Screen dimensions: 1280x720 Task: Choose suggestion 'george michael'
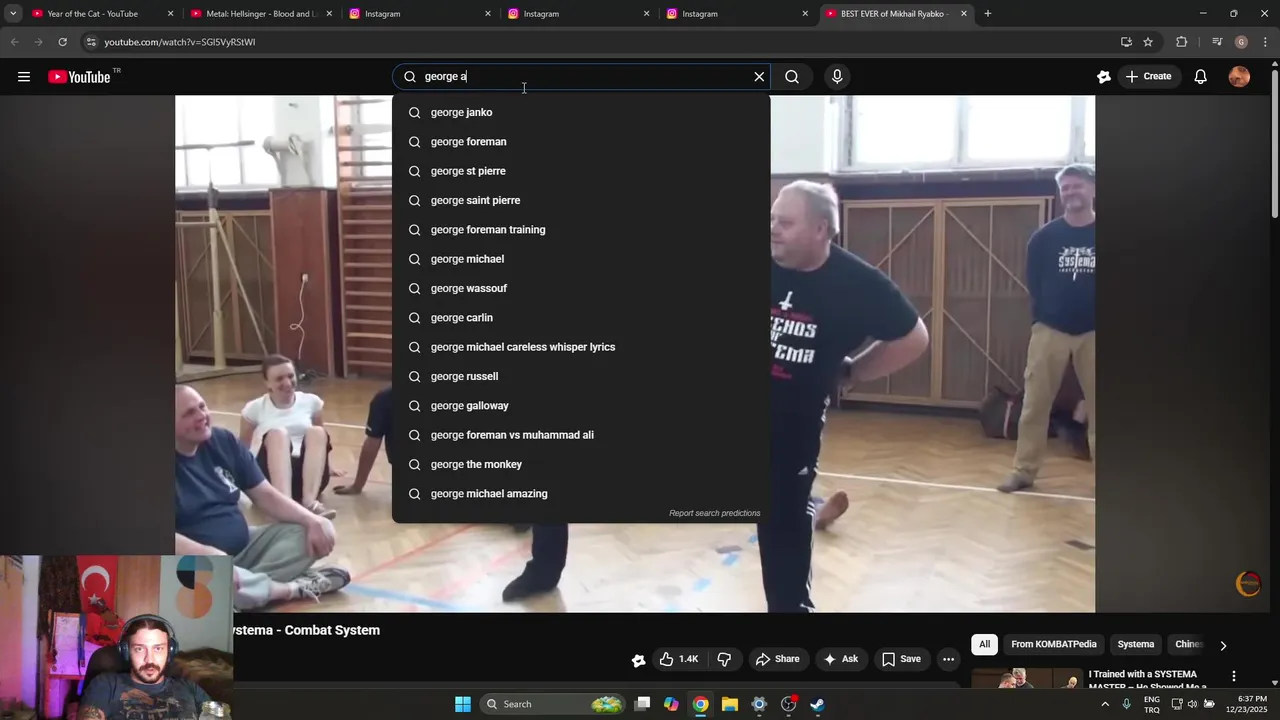click(581, 259)
